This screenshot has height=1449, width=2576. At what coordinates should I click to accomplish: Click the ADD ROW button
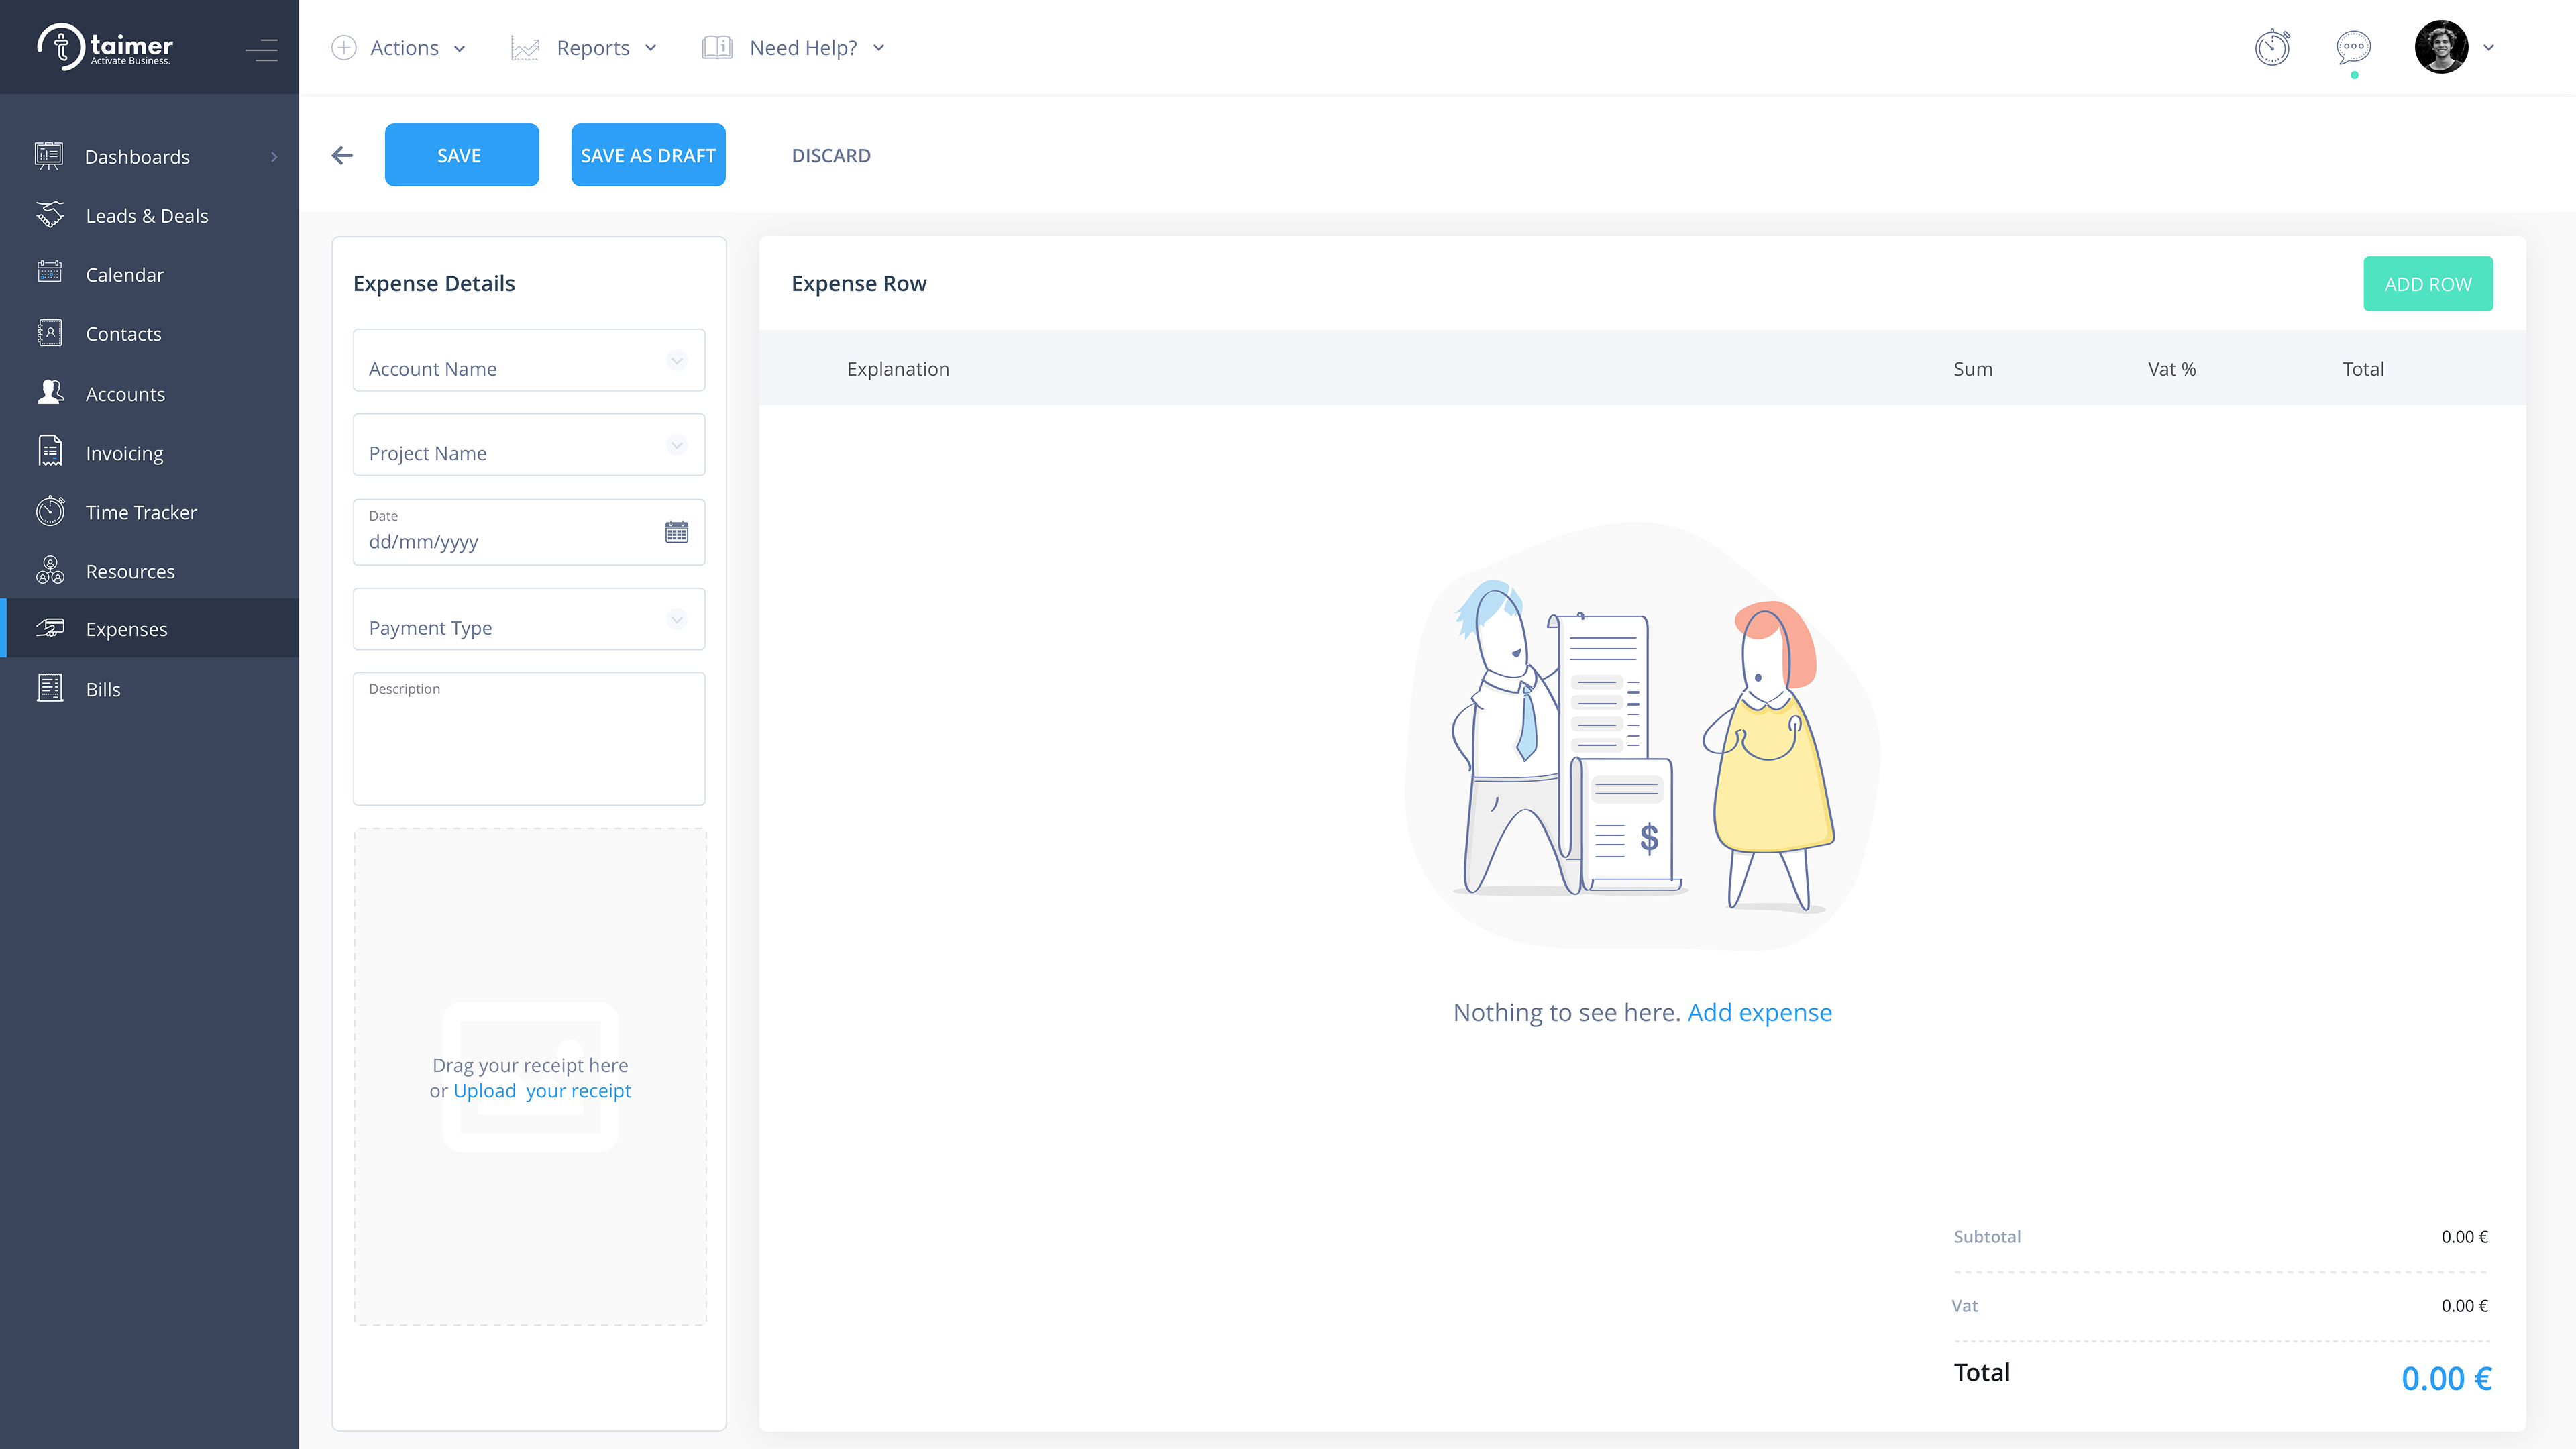pyautogui.click(x=2428, y=284)
